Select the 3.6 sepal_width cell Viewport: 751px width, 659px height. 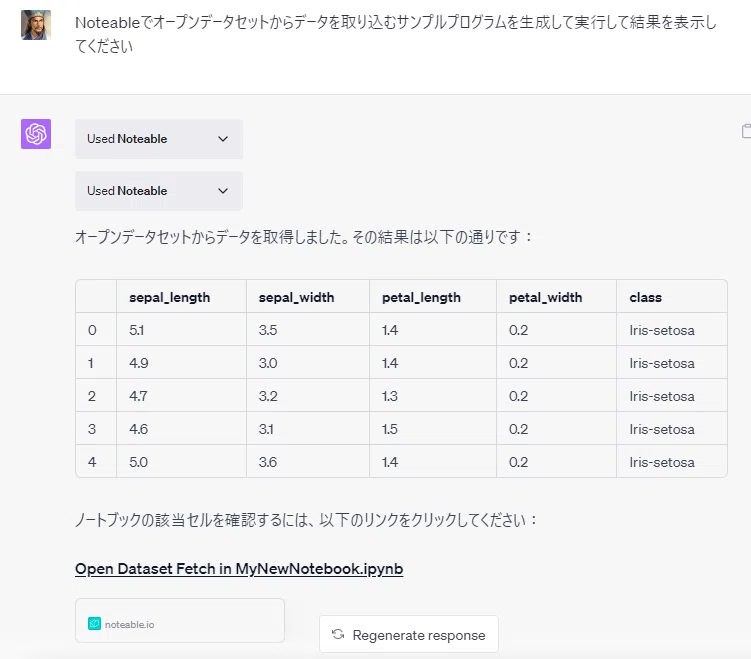(308, 462)
